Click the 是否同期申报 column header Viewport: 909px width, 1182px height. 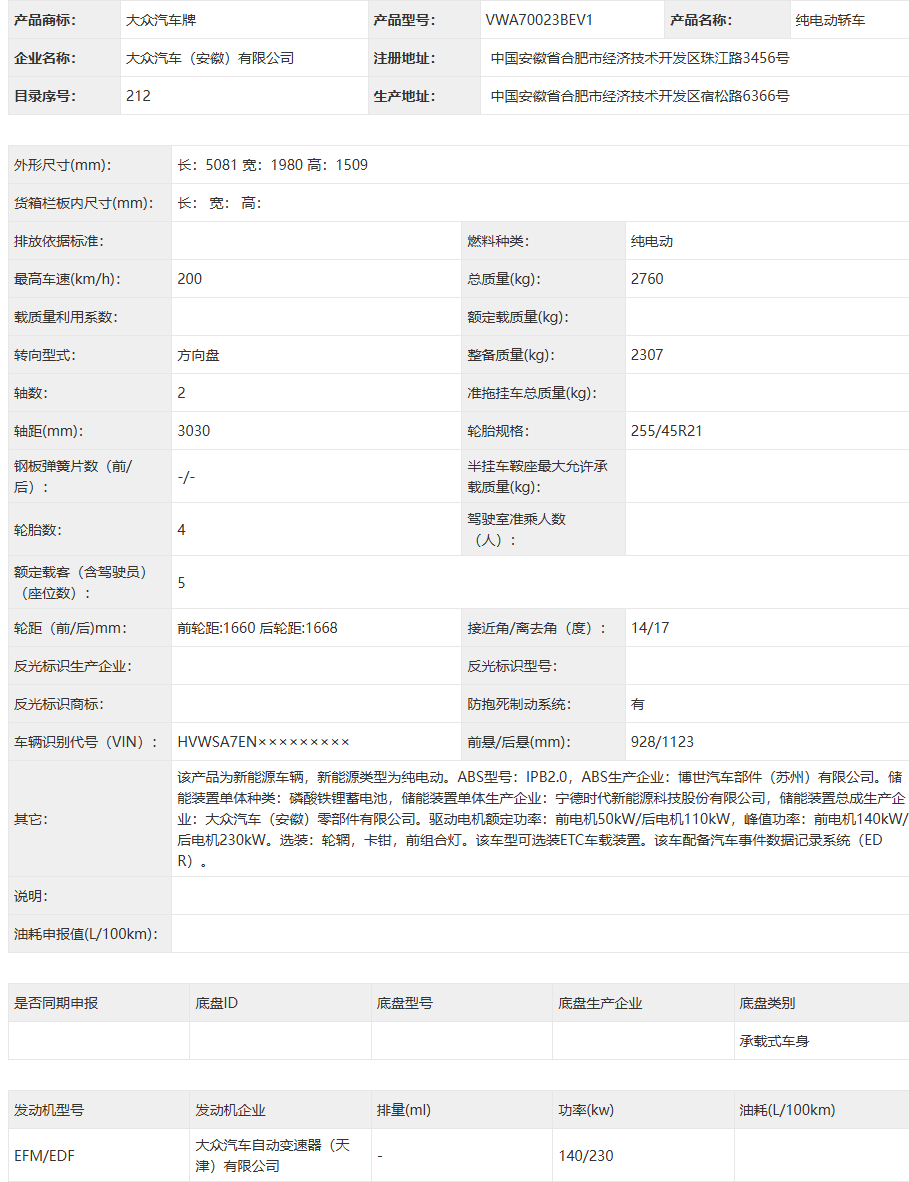click(56, 1003)
